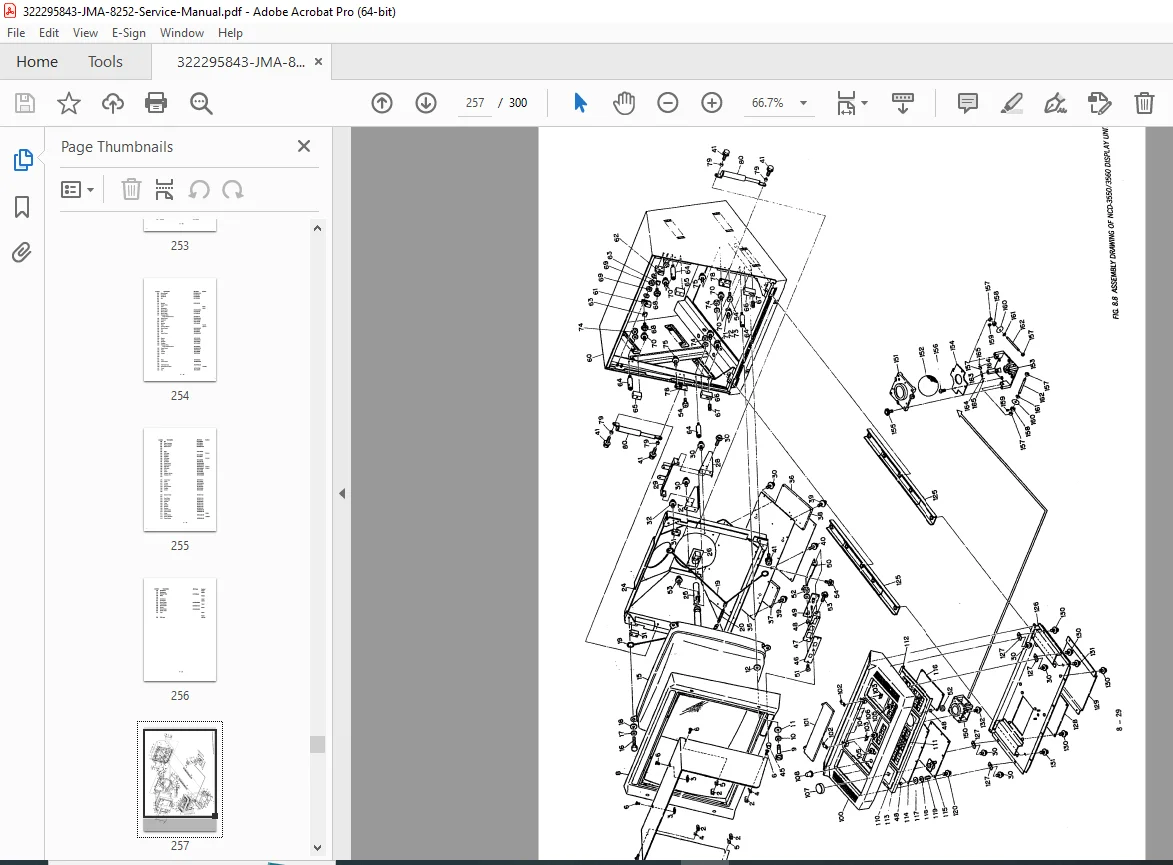Click the scrolling mode keyboard icon
Viewport: 1173px width, 865px height.
click(x=903, y=103)
